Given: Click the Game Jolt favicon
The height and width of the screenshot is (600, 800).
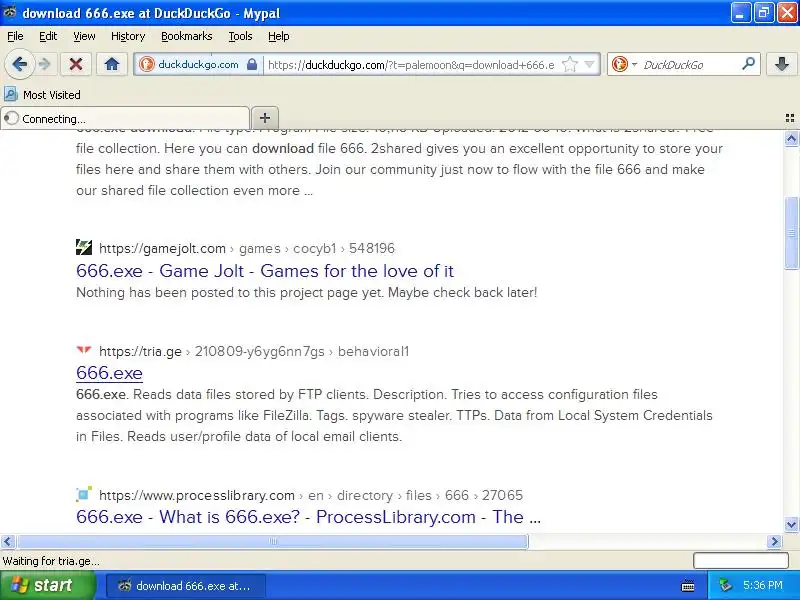Looking at the screenshot, I should [84, 247].
